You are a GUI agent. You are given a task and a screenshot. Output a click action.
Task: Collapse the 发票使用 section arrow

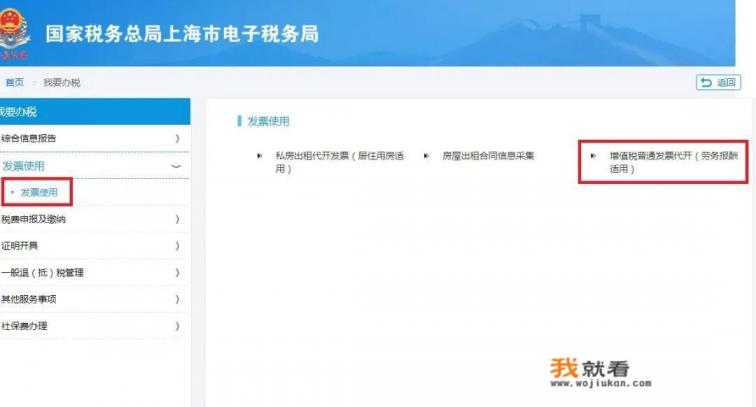[176, 166]
